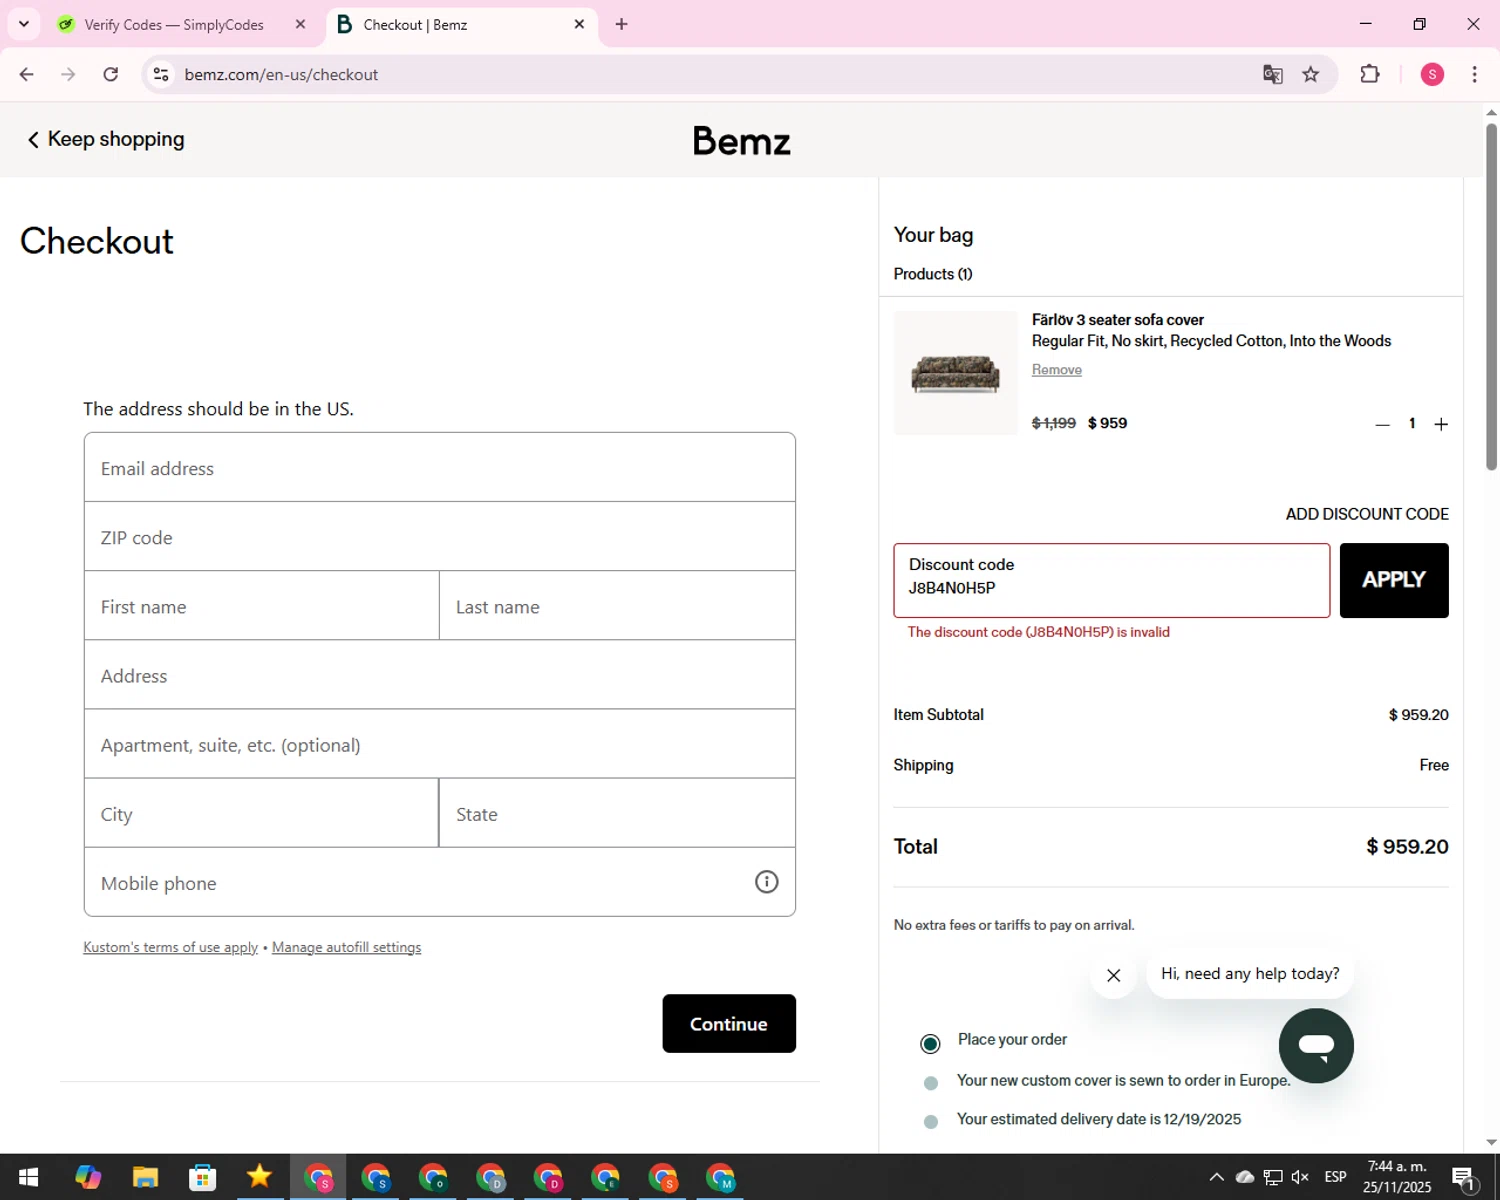Screen dimensions: 1500x1200
Task: Open the State field
Action: click(617, 813)
